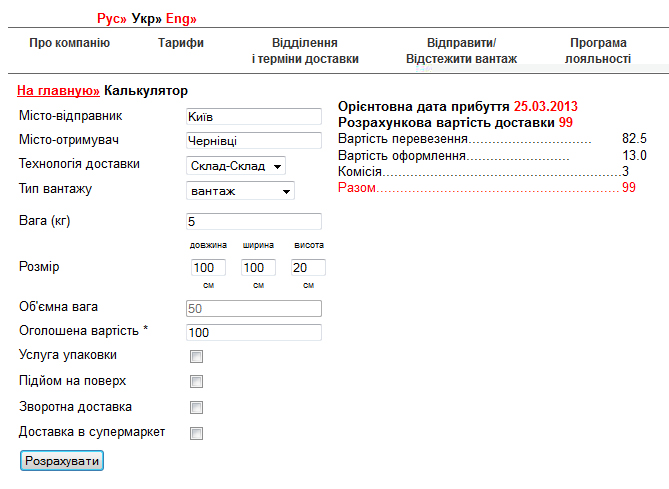Screen dimensions: 669x489
Task: Click the Місто-відправник input field
Action: coord(253,115)
